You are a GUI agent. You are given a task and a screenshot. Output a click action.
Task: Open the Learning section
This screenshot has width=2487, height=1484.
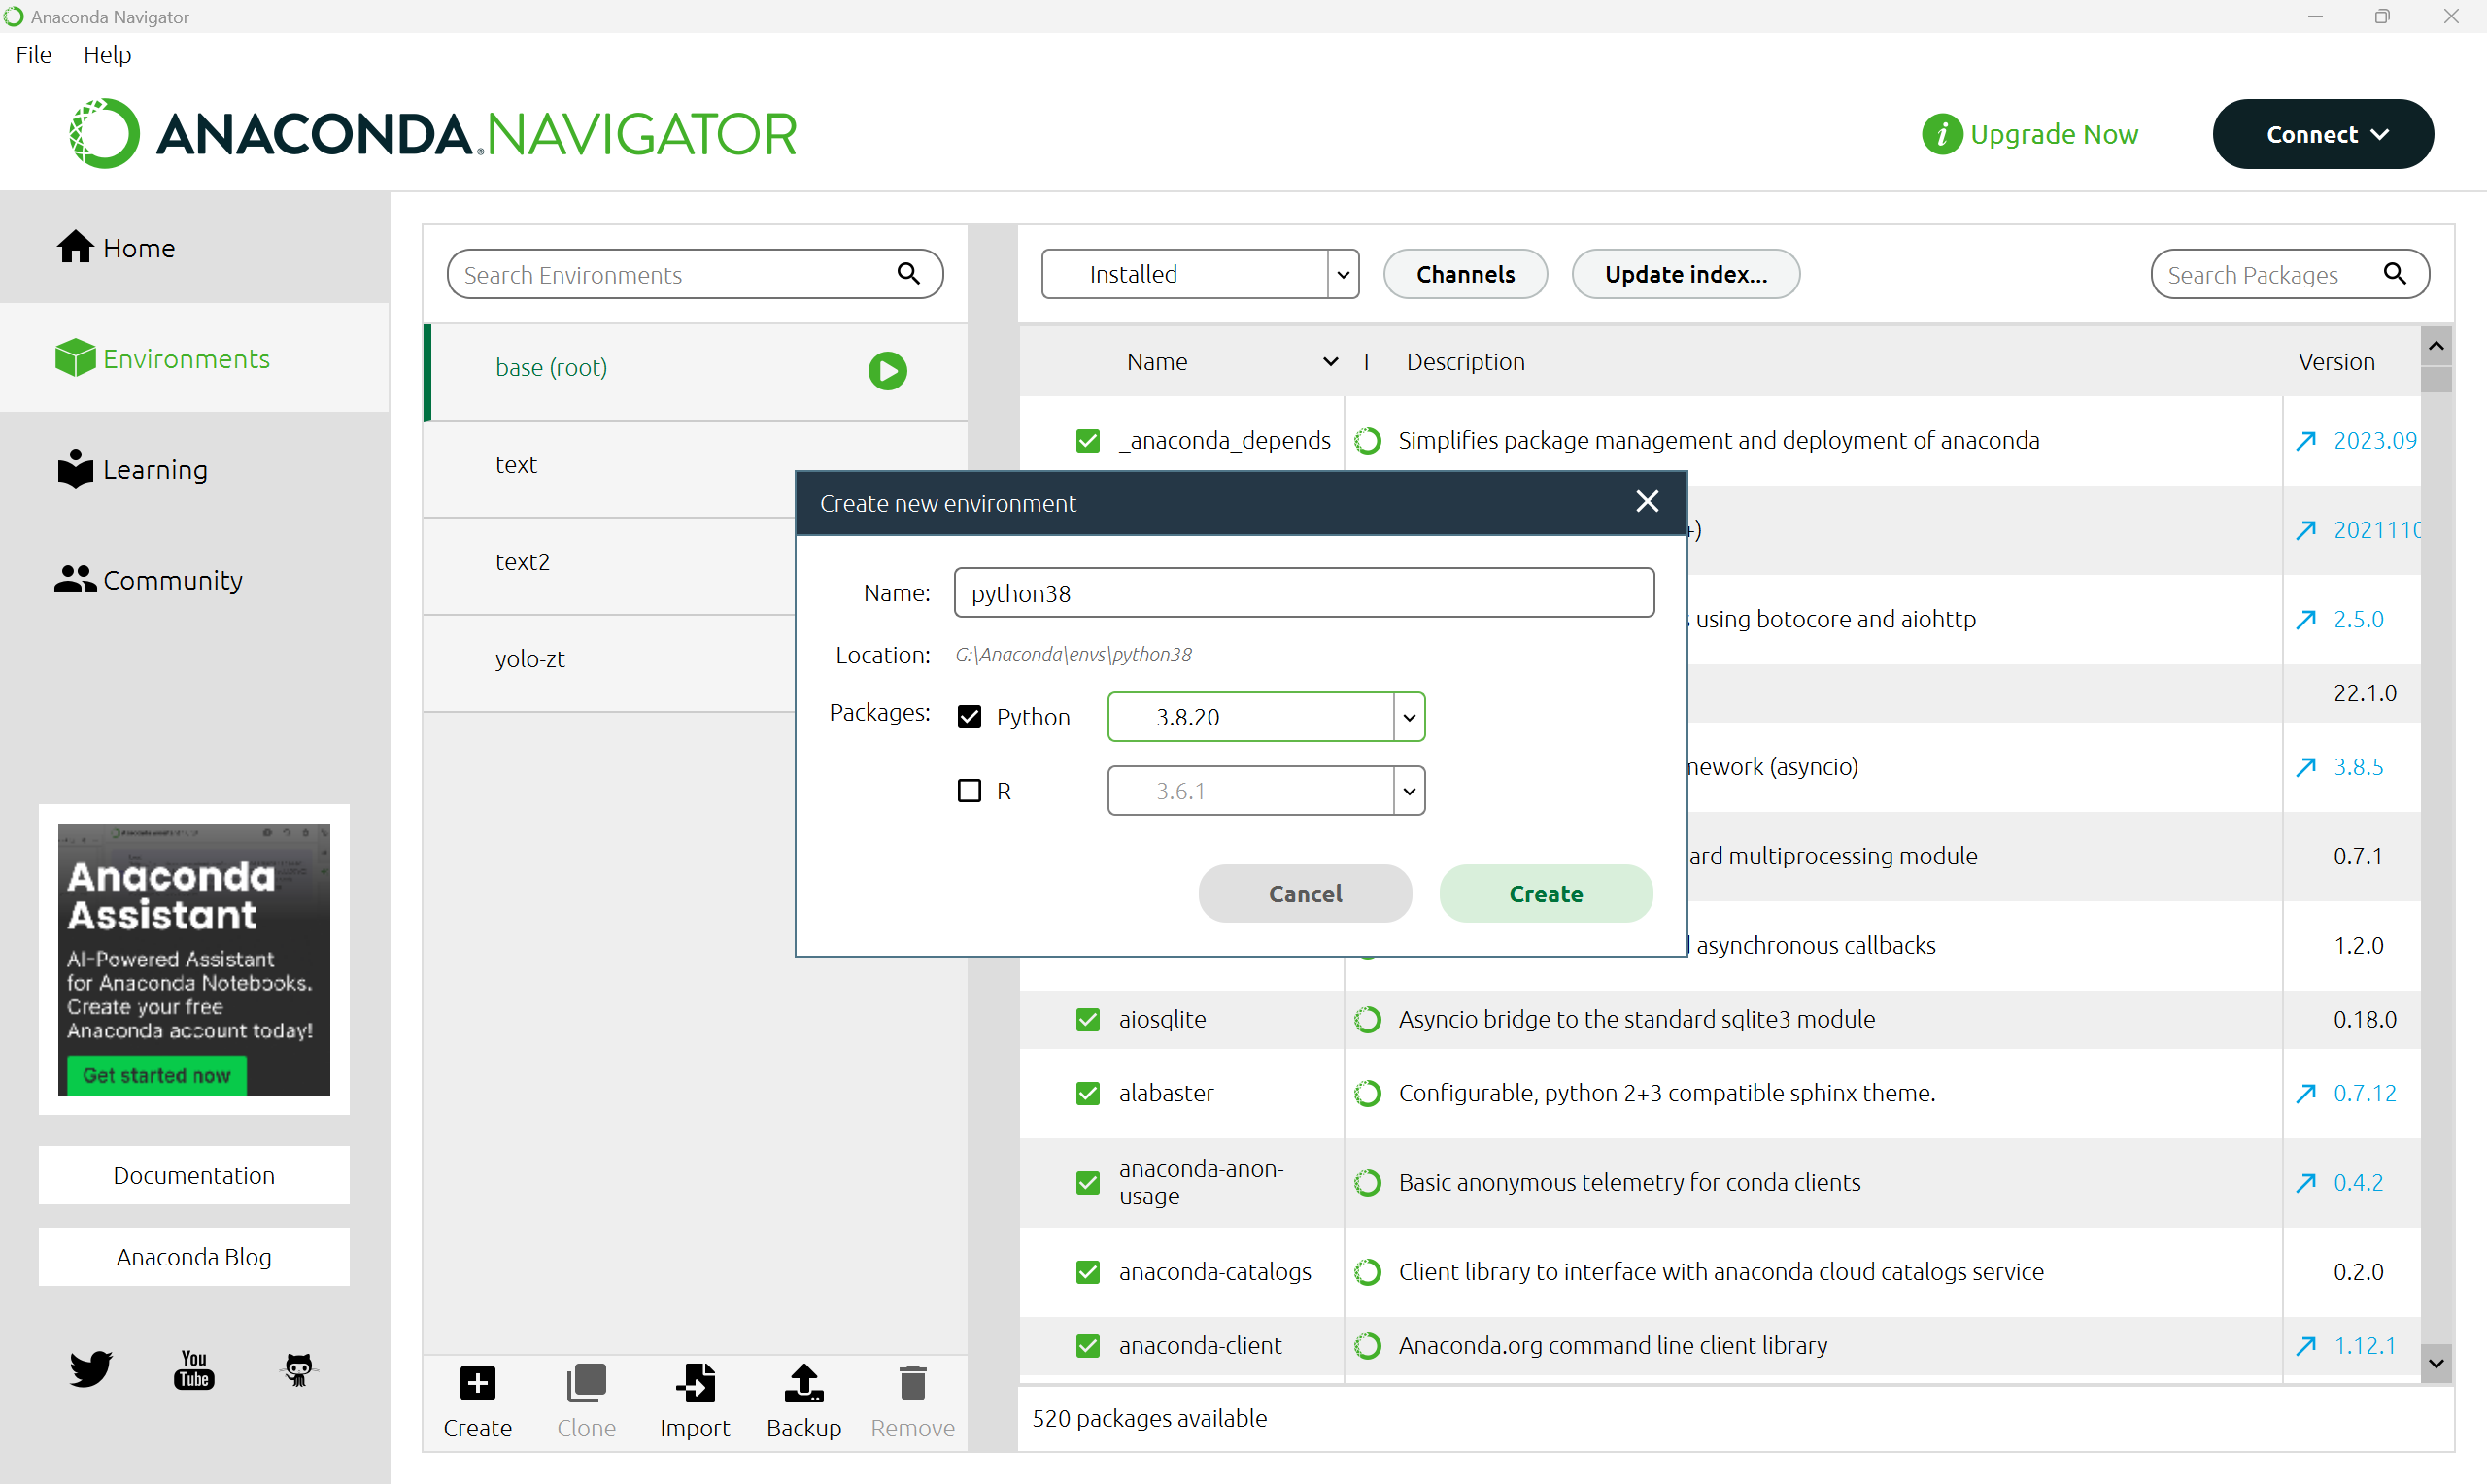point(132,469)
